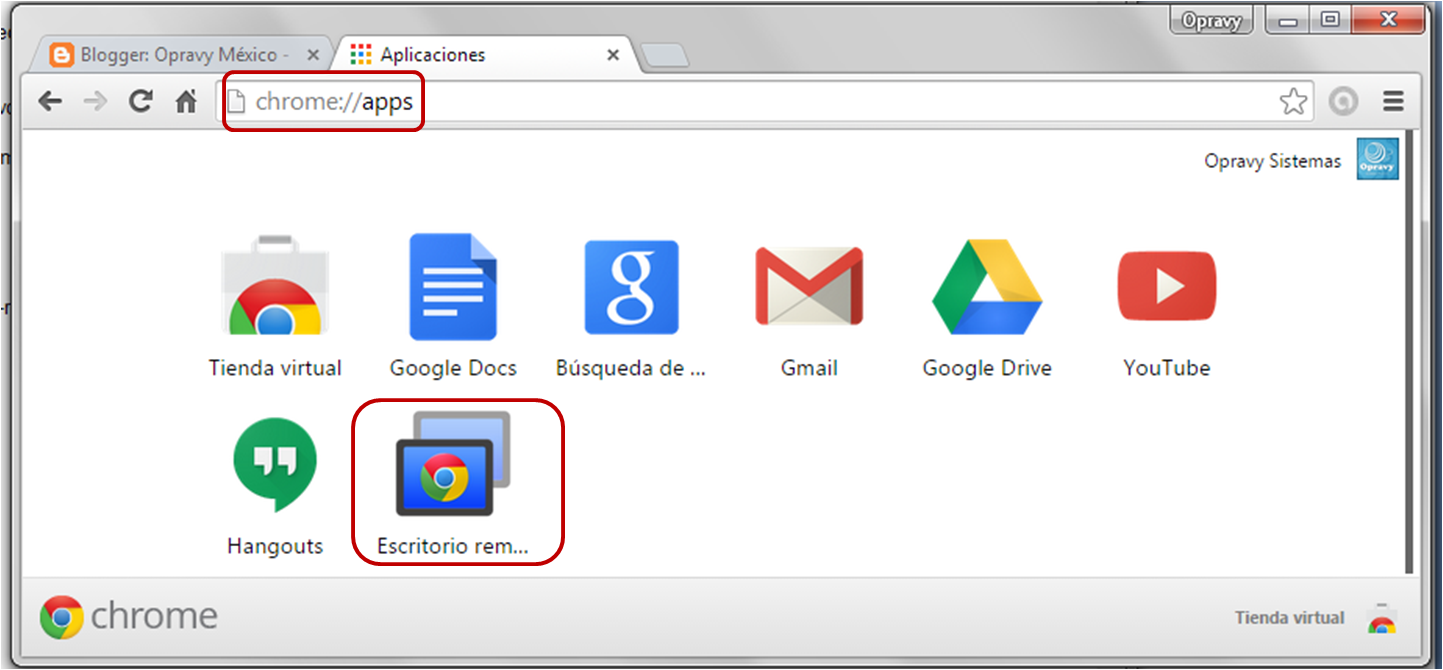Click the web store icon in footer
The height and width of the screenshot is (670, 1443).
tap(1382, 618)
